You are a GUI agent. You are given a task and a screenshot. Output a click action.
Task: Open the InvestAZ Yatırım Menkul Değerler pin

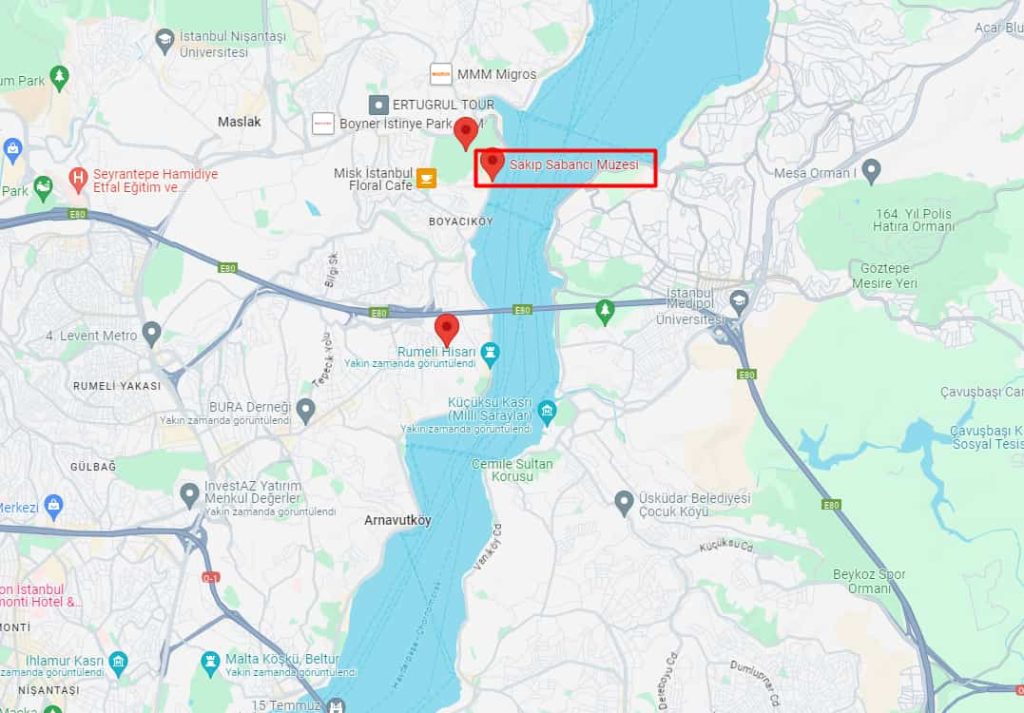189,496
